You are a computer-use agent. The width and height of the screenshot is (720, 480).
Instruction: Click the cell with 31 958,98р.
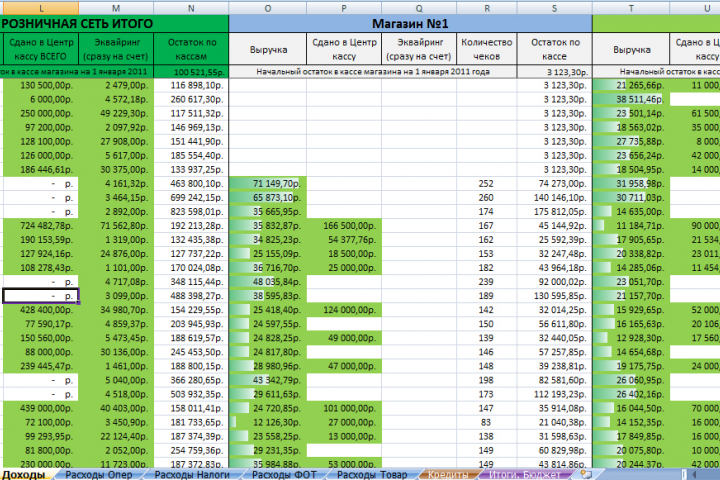point(631,184)
